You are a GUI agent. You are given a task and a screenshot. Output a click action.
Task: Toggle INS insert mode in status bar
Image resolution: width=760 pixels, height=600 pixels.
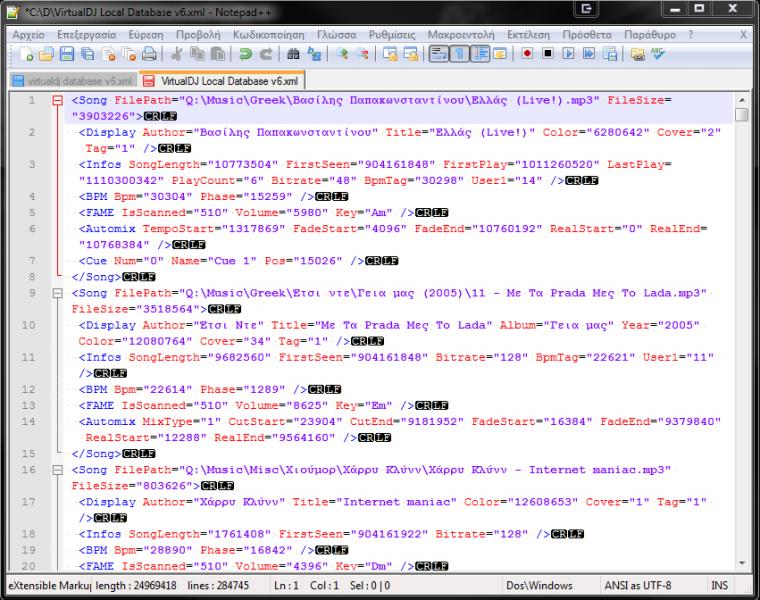[719, 585]
